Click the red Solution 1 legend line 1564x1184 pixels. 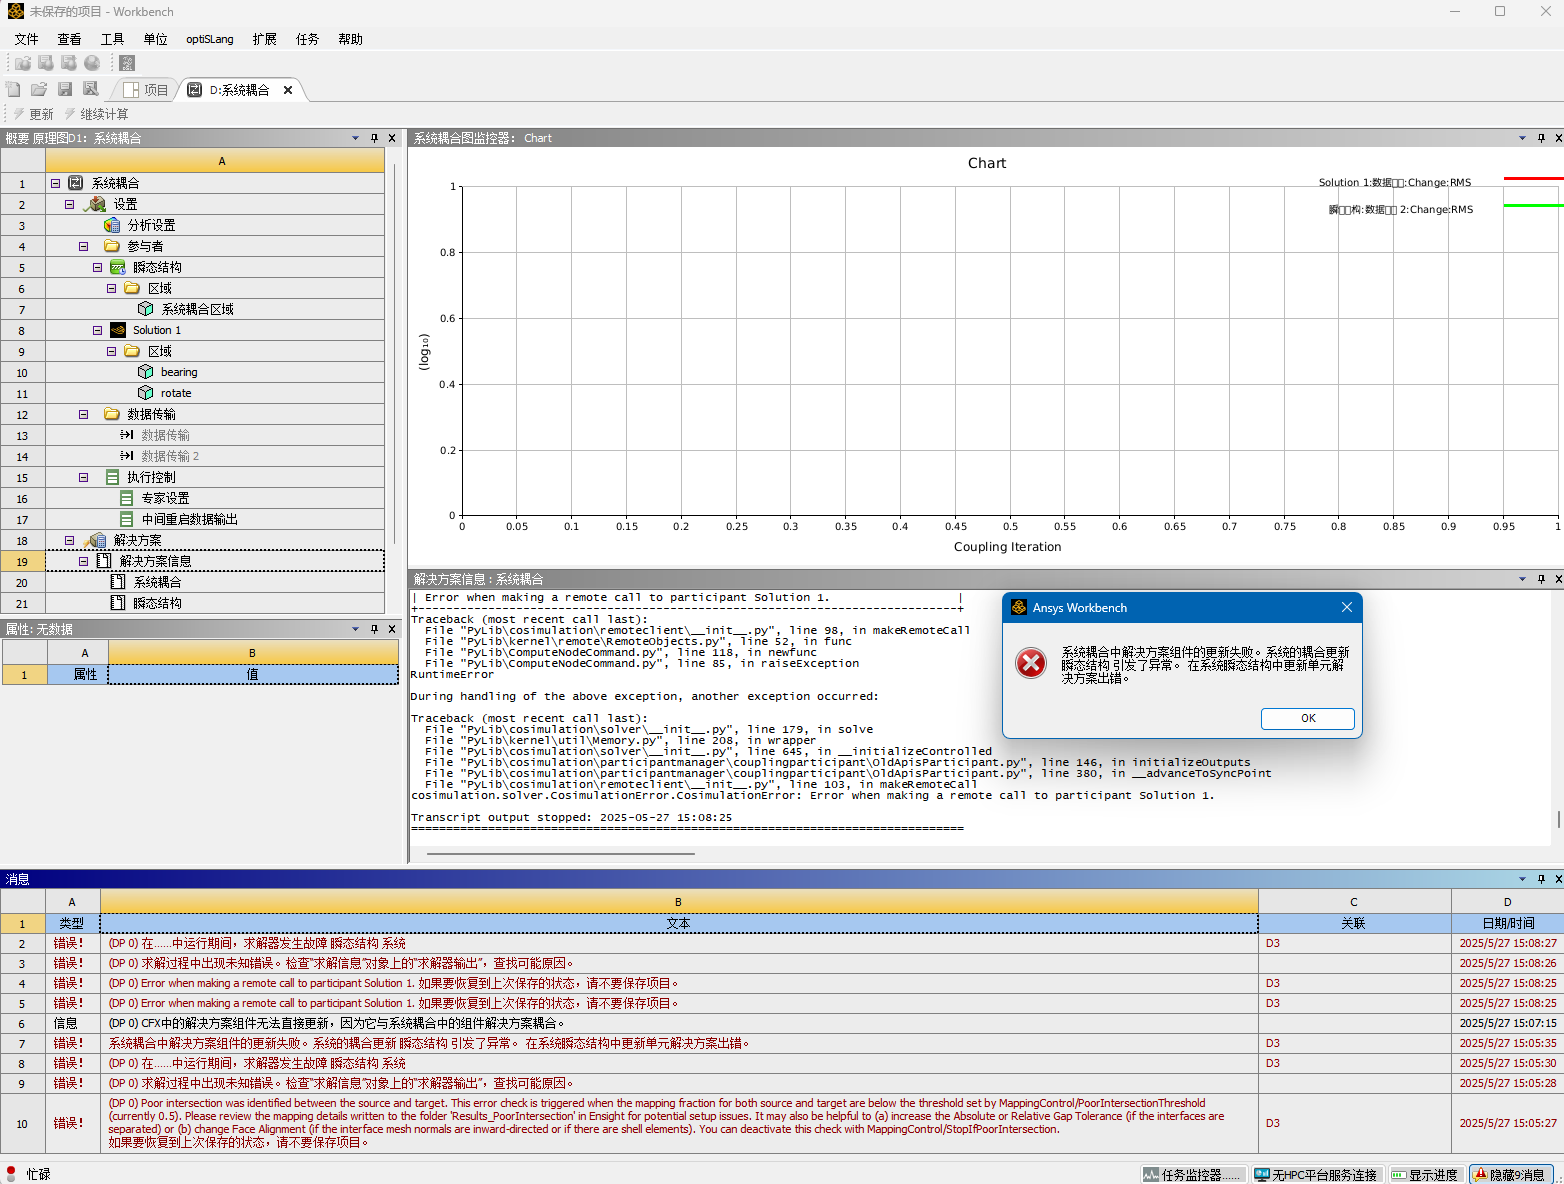click(x=1533, y=179)
